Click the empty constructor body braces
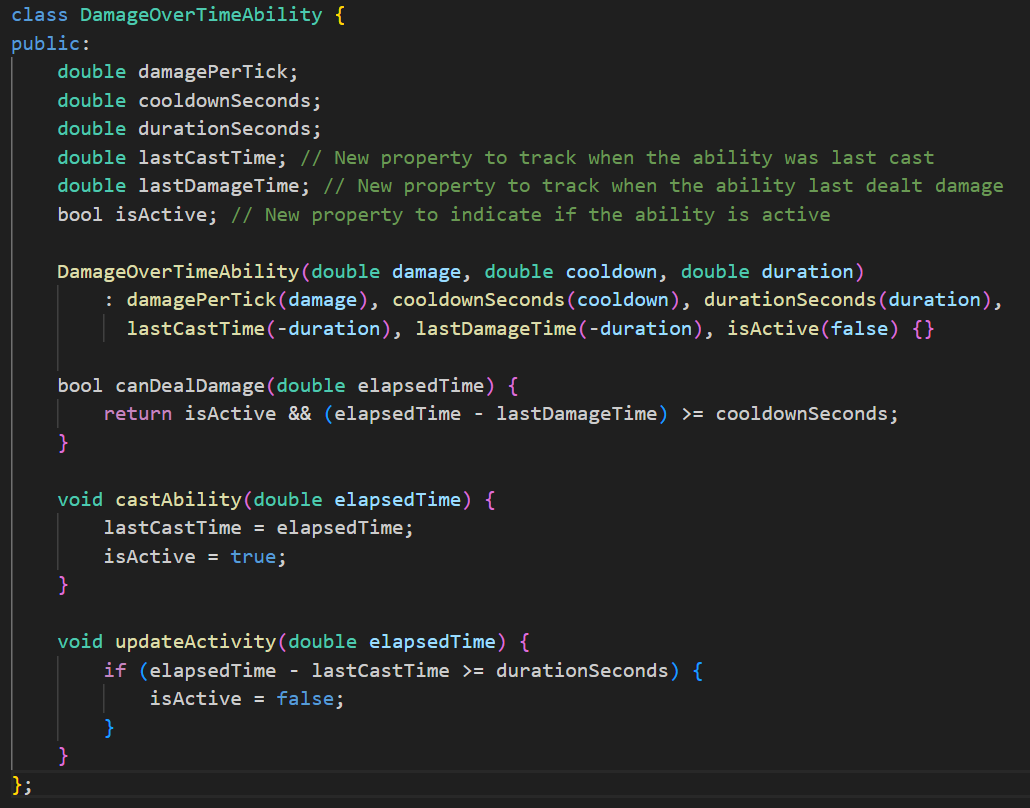Viewport: 1030px width, 808px height. (923, 328)
